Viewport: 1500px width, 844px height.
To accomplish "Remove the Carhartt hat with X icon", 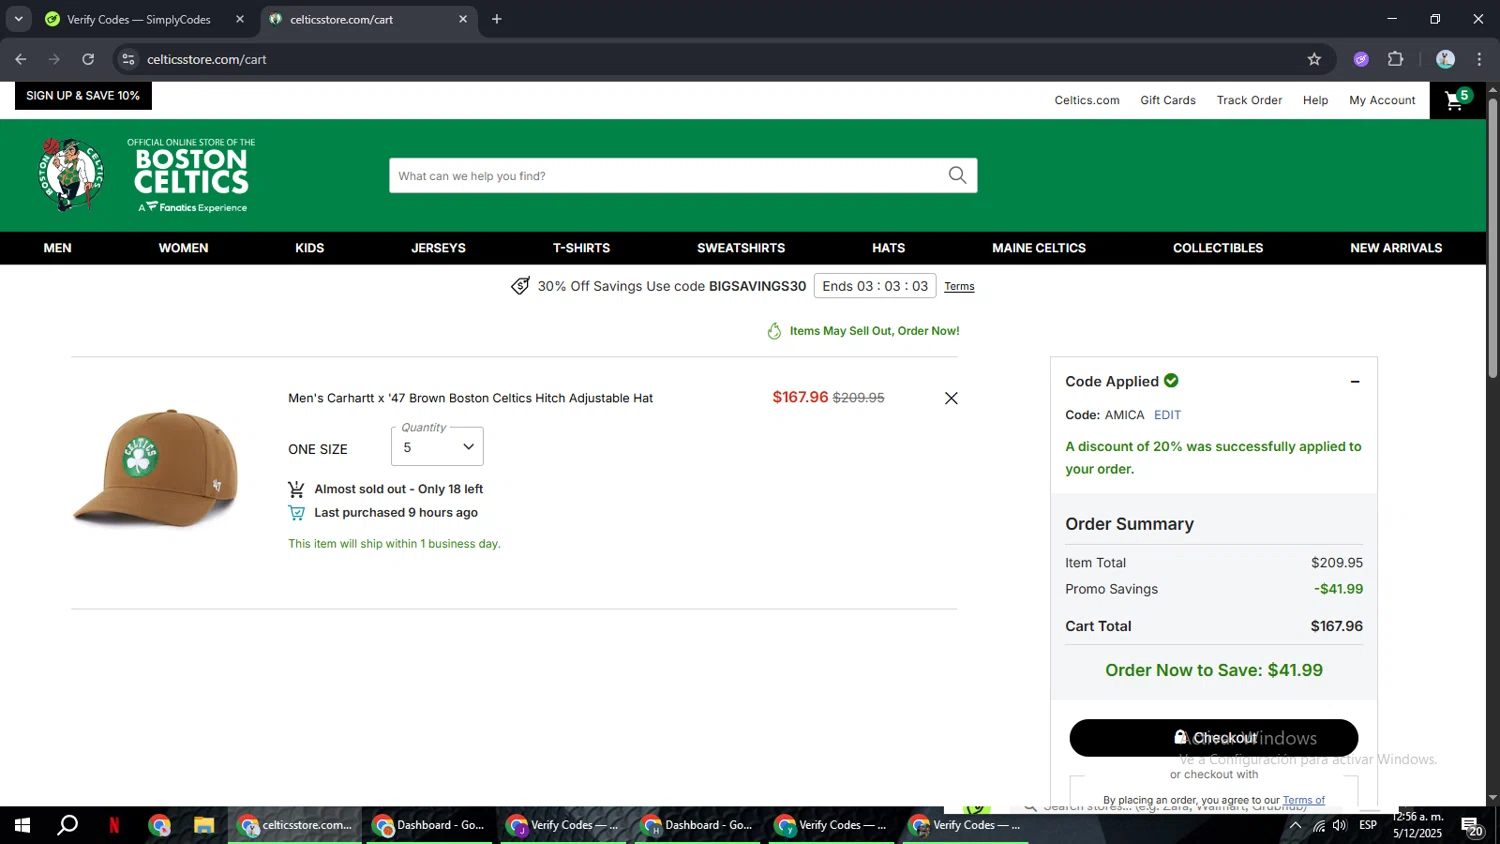I will coord(951,398).
